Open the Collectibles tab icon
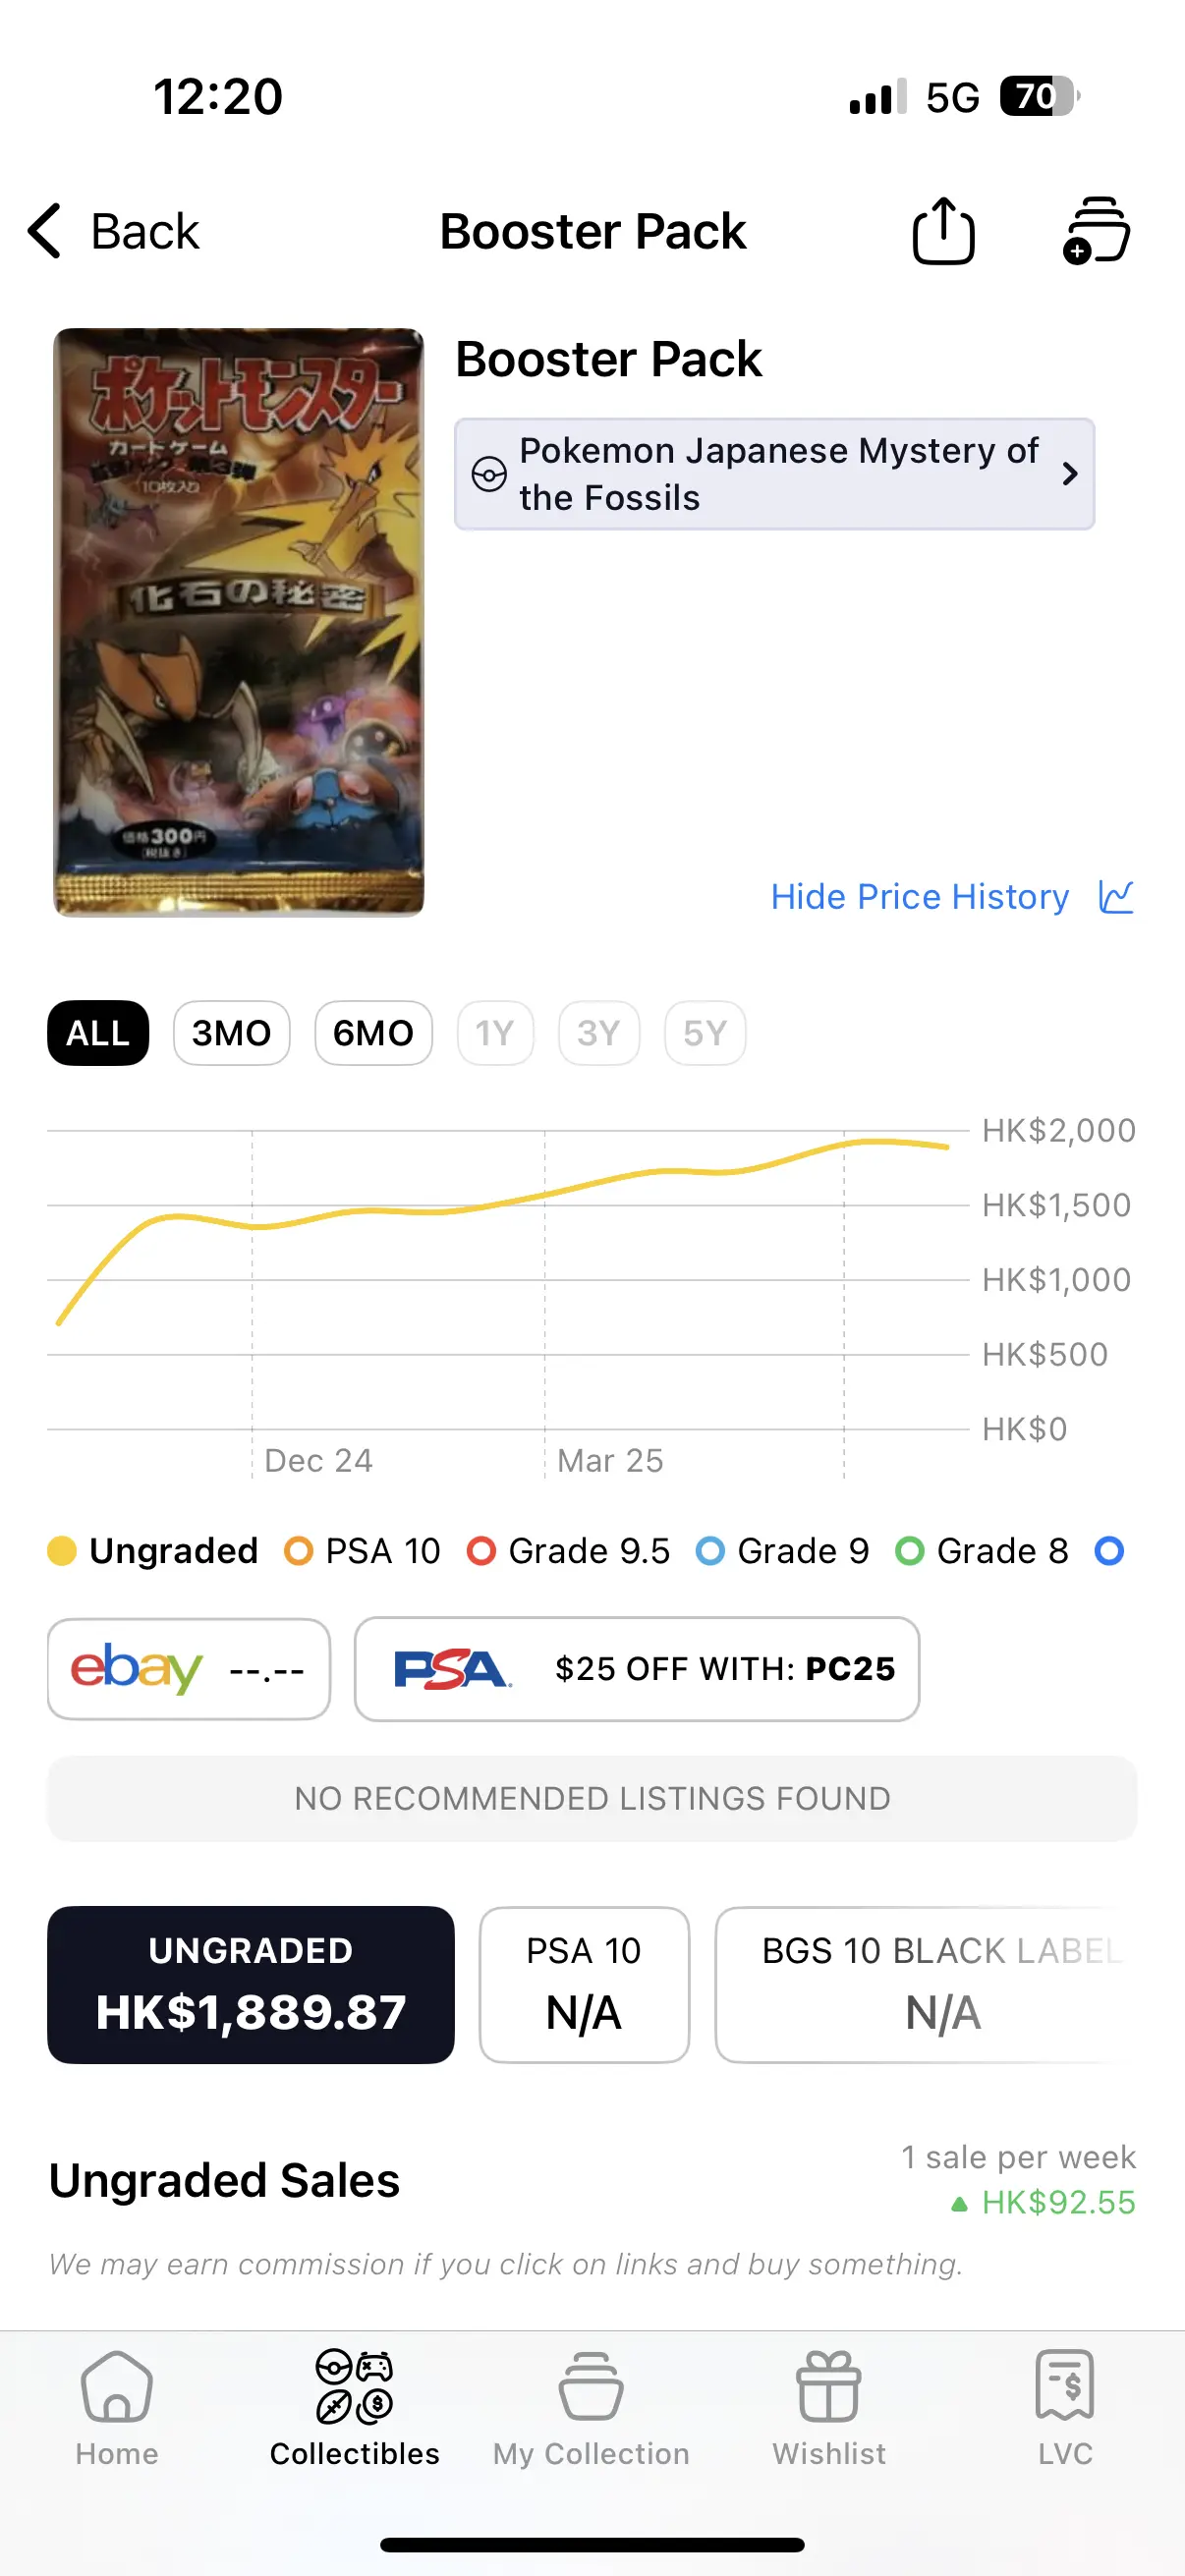Screen dimensions: 1185x2576 [354, 2386]
